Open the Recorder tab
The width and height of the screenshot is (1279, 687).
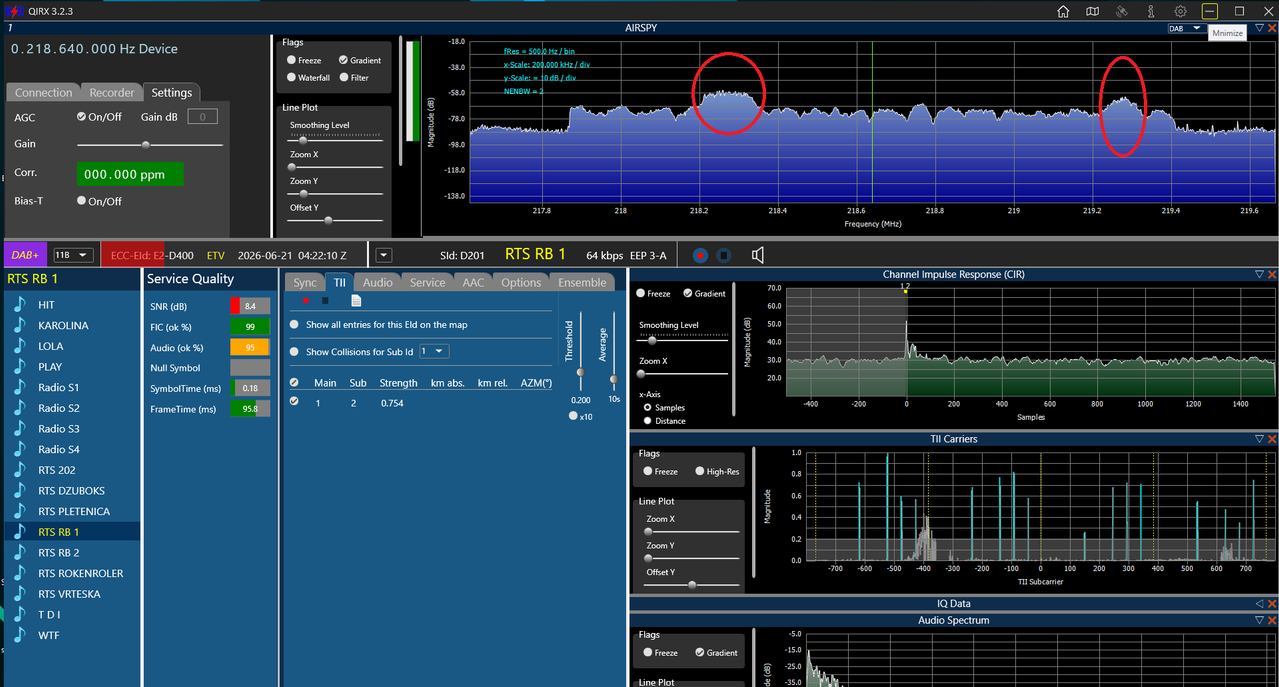(x=112, y=92)
